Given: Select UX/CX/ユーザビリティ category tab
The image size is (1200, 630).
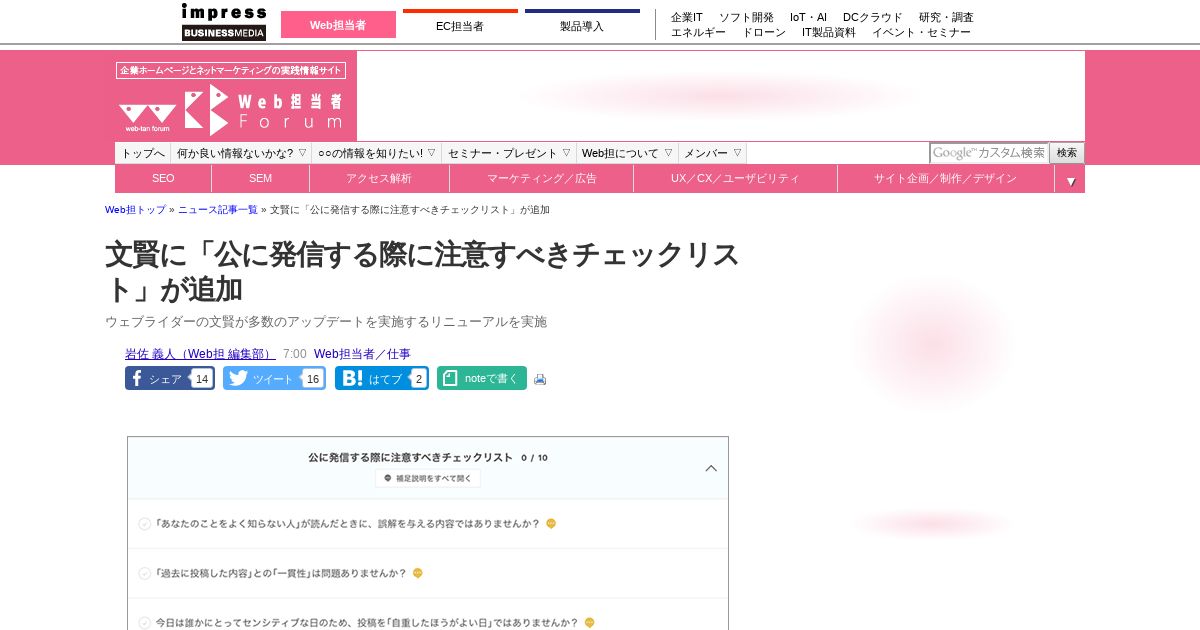Looking at the screenshot, I should pyautogui.click(x=735, y=179).
